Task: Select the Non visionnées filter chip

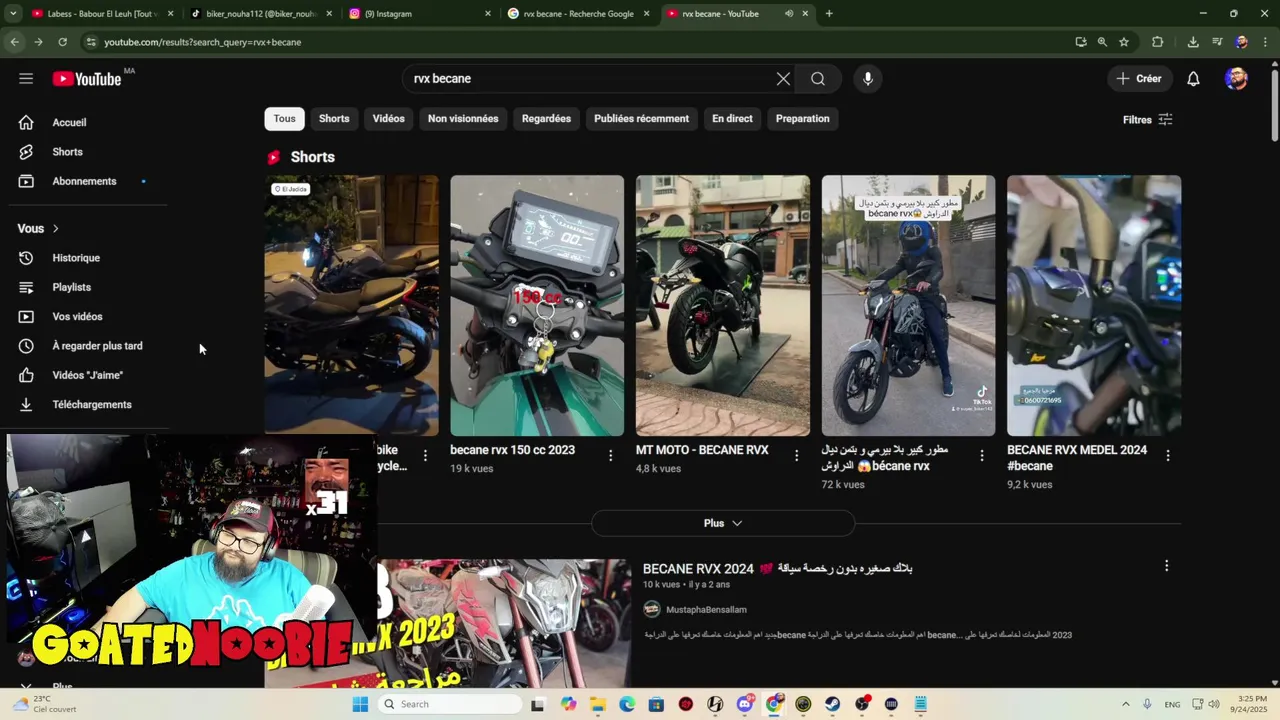Action: 463,118
